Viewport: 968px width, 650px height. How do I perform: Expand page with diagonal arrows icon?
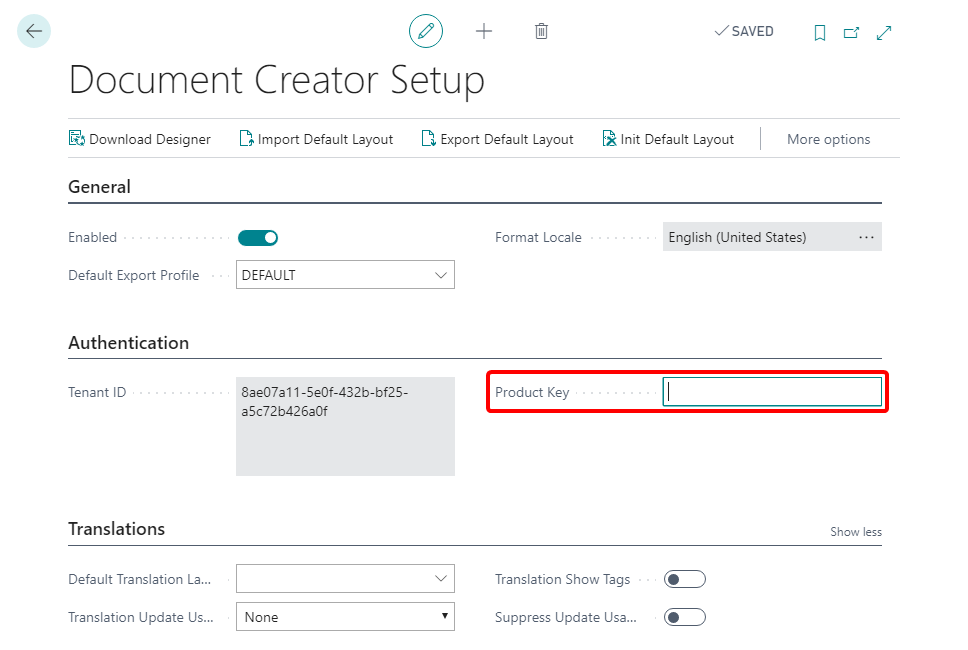coord(884,32)
